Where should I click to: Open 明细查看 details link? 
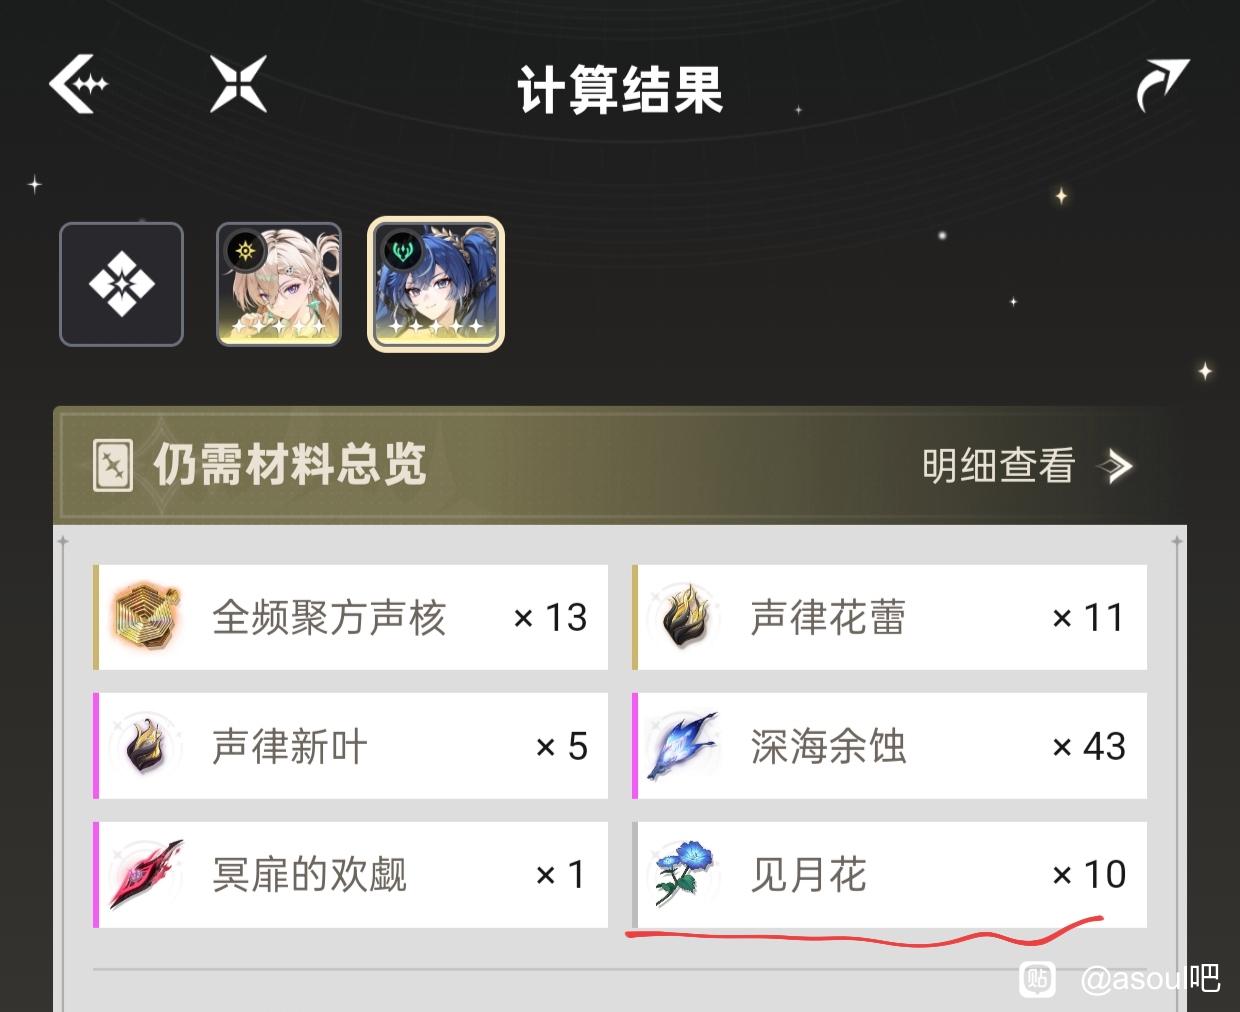click(x=998, y=466)
